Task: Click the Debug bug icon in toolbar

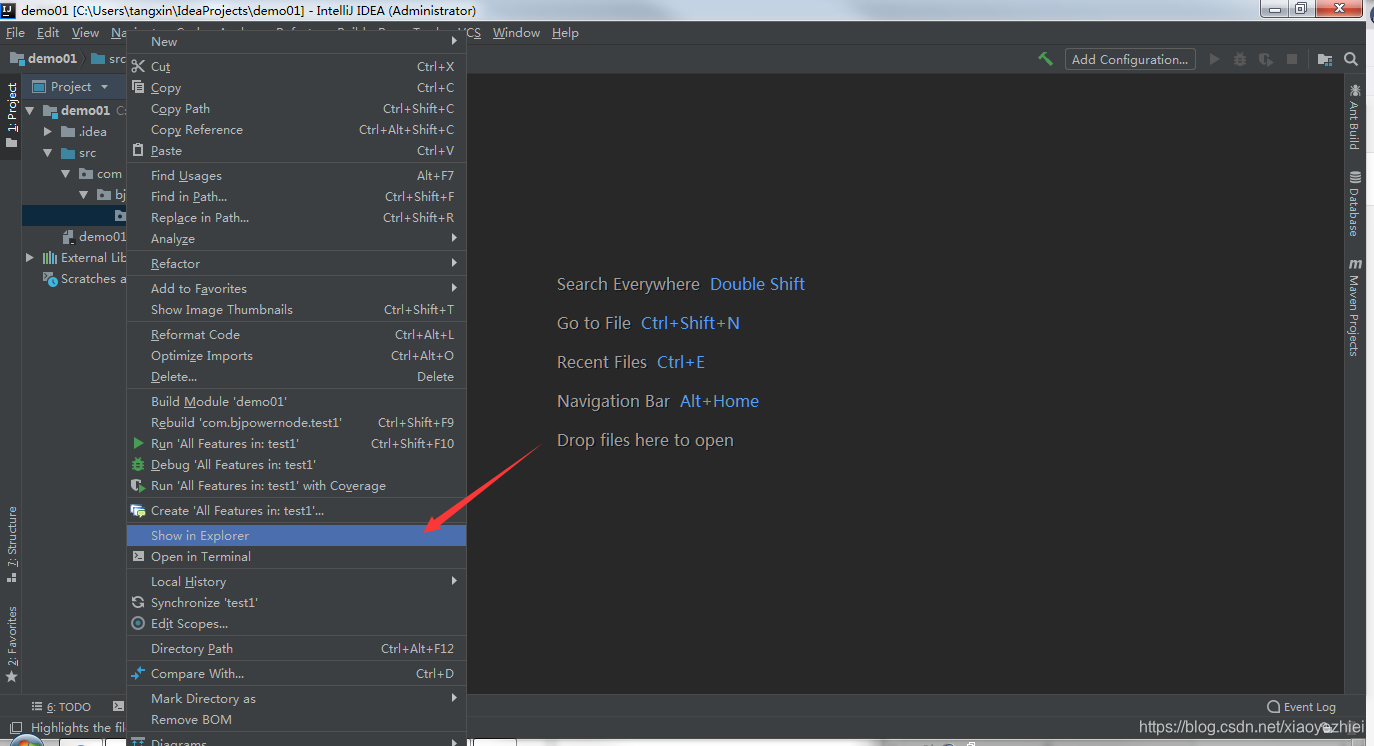Action: 1240,59
